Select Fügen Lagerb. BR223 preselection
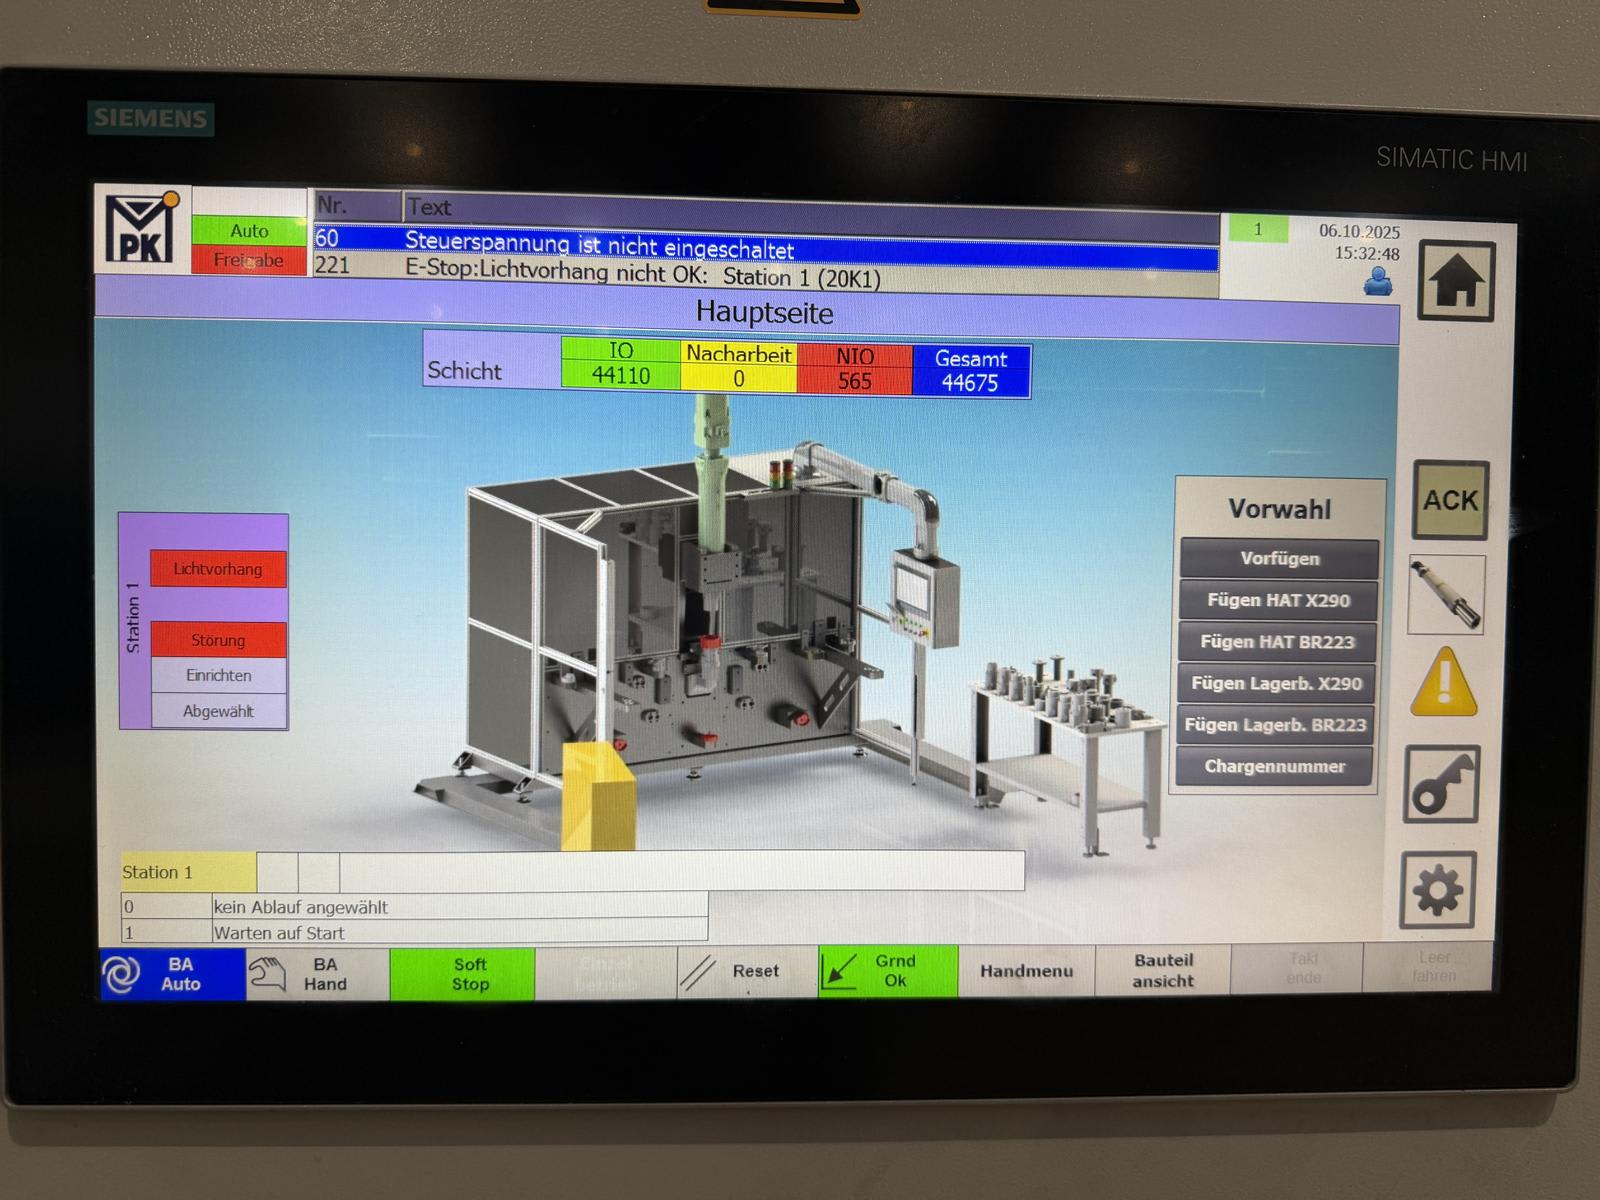Viewport: 1600px width, 1200px height. (1275, 725)
